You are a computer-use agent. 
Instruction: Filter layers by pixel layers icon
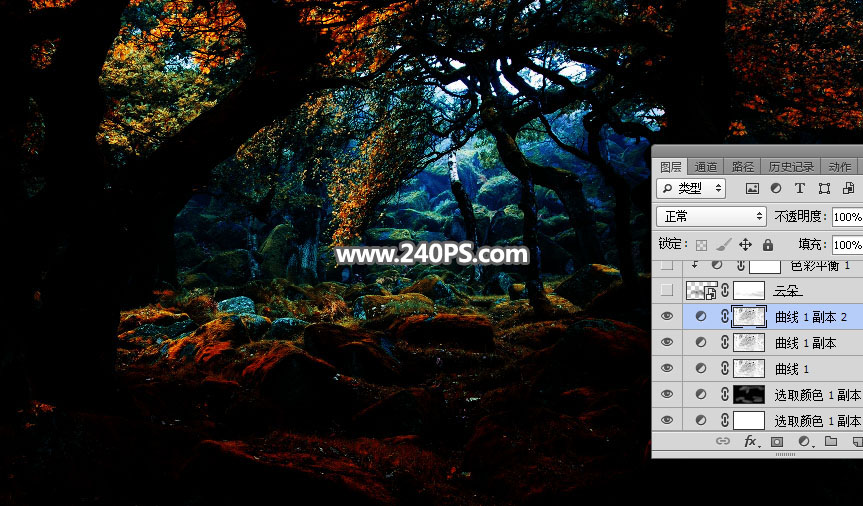point(752,189)
